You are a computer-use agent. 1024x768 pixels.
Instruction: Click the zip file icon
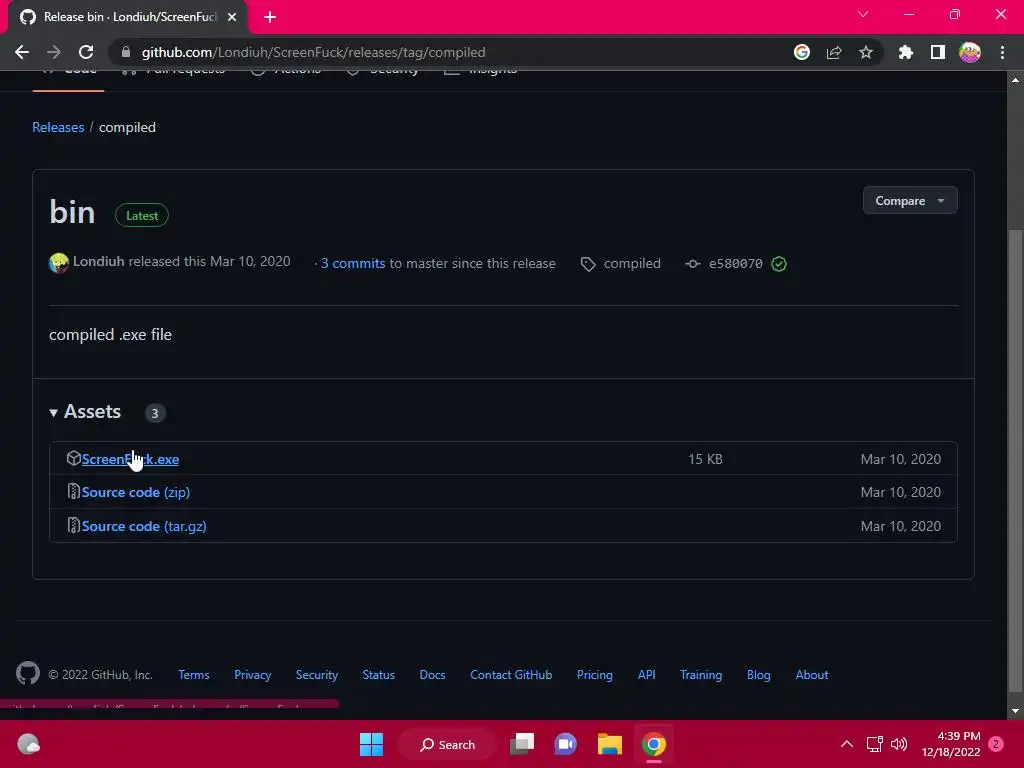[x=73, y=491]
